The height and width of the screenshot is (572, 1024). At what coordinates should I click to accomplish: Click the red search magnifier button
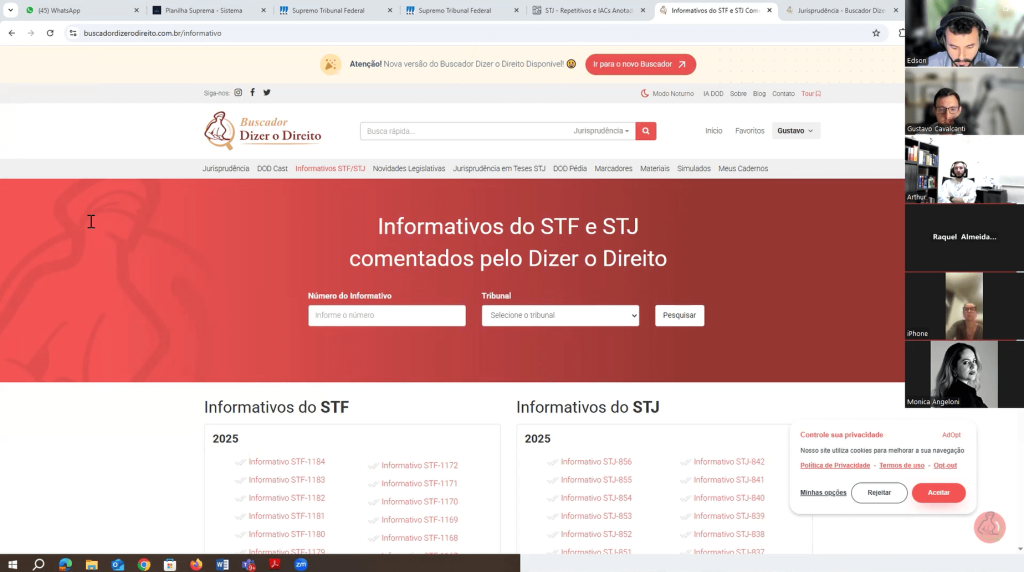pyautogui.click(x=646, y=131)
